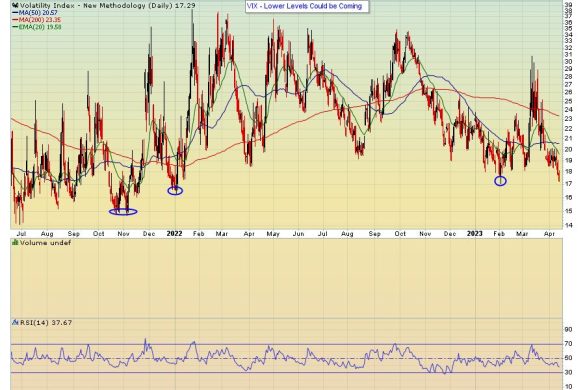Screen dimensions: 585x390
Task: Click the RSI(14) indicator line icon
Action: coord(15,322)
